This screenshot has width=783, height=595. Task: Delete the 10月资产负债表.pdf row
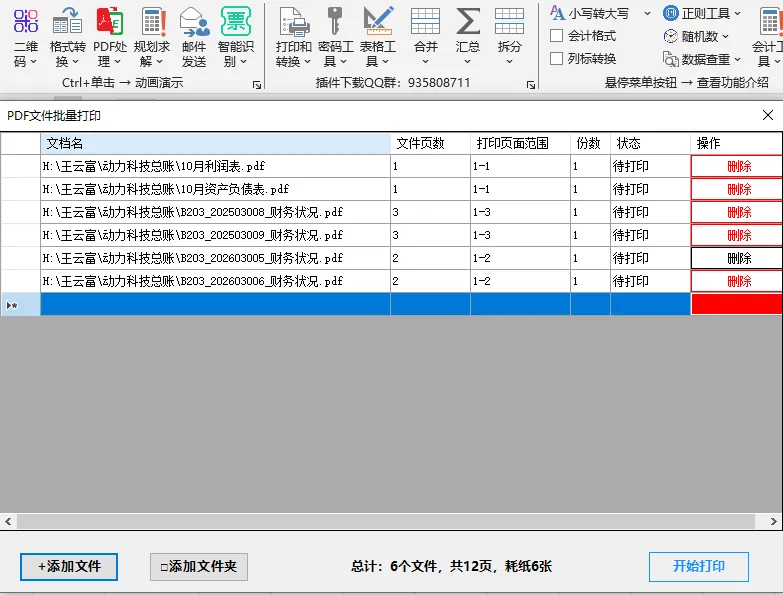click(738, 189)
